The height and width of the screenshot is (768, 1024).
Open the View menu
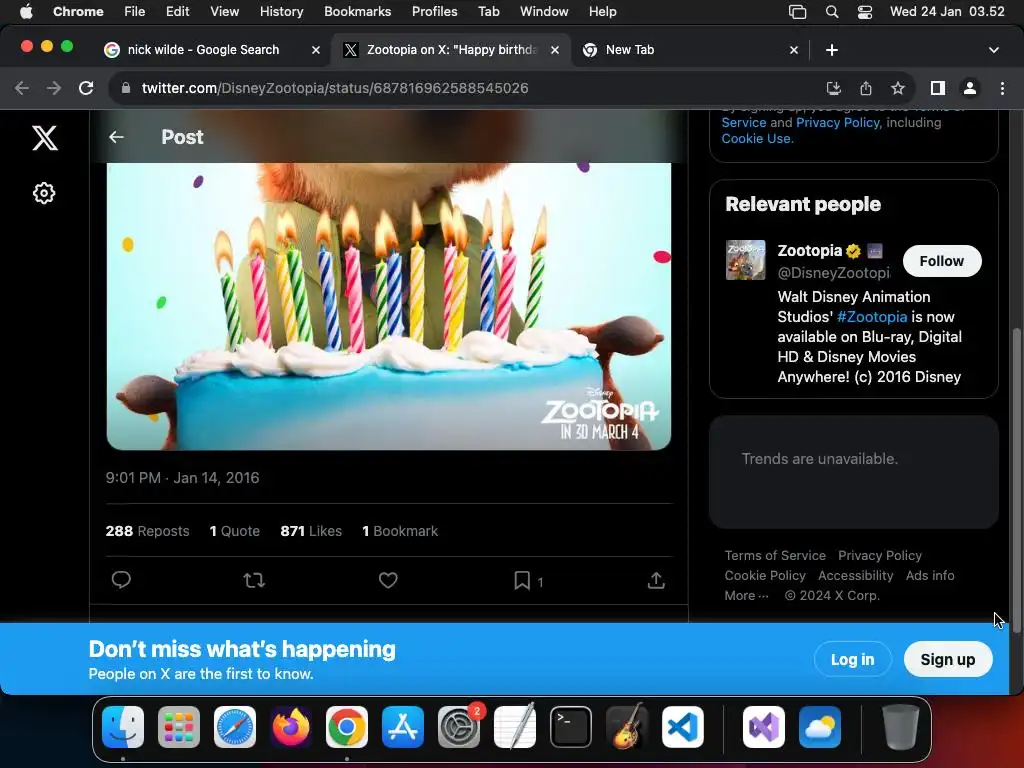pos(224,12)
